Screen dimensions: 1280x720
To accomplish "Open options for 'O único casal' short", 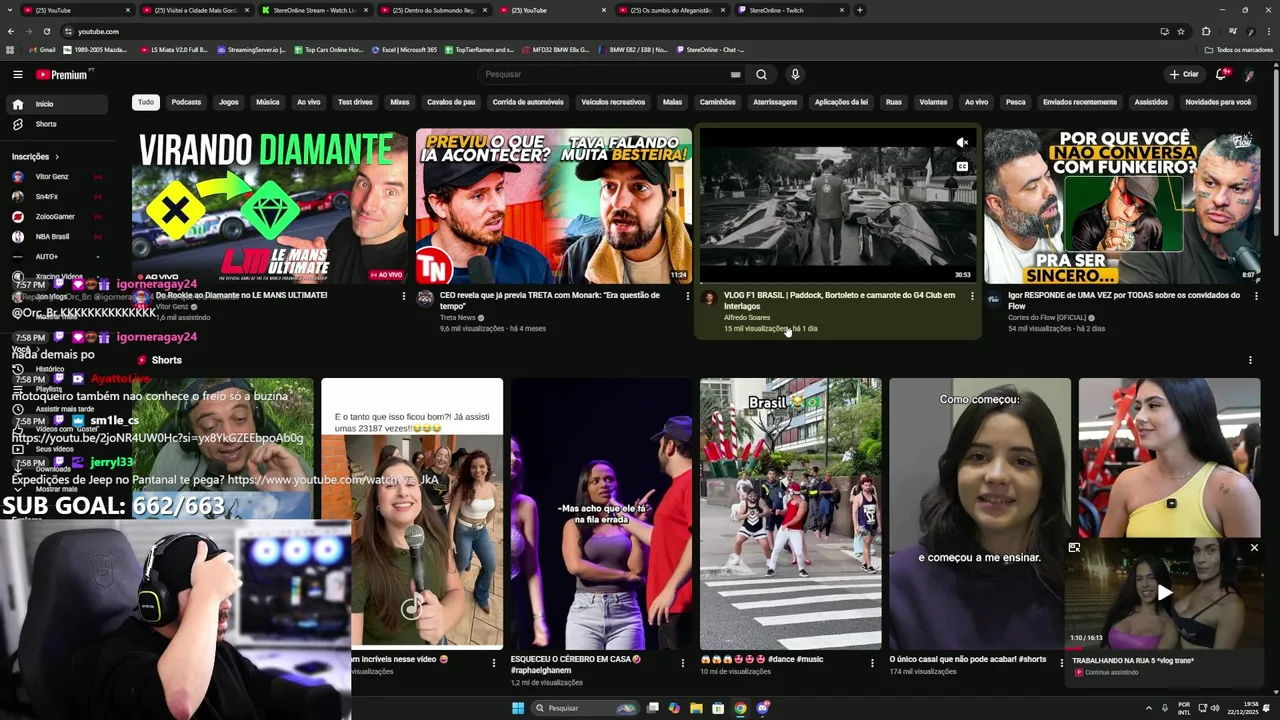I will point(1062,662).
